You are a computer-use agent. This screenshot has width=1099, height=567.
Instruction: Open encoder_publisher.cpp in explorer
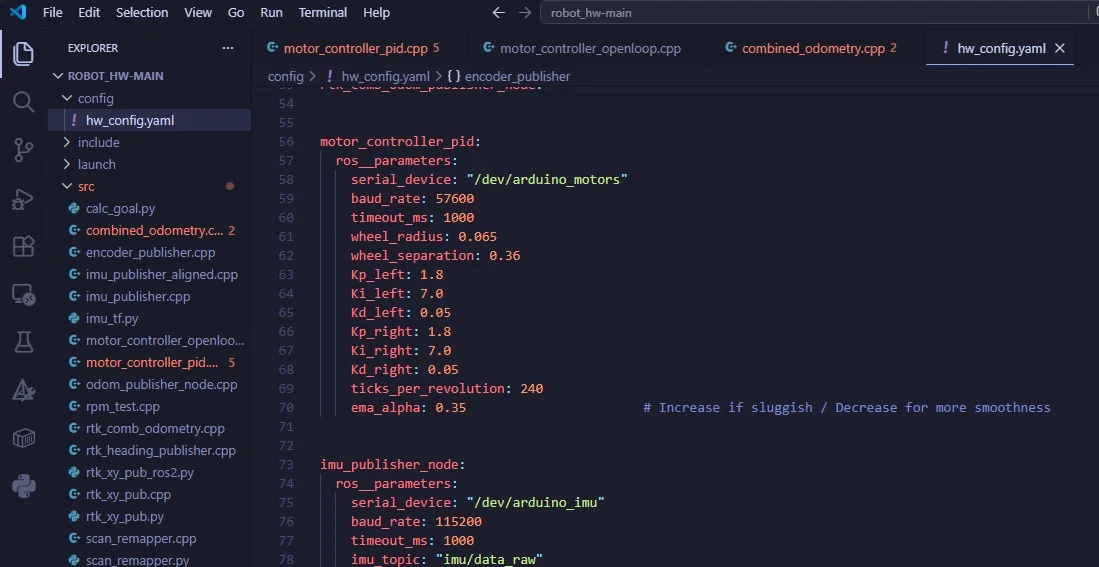[x=149, y=252]
